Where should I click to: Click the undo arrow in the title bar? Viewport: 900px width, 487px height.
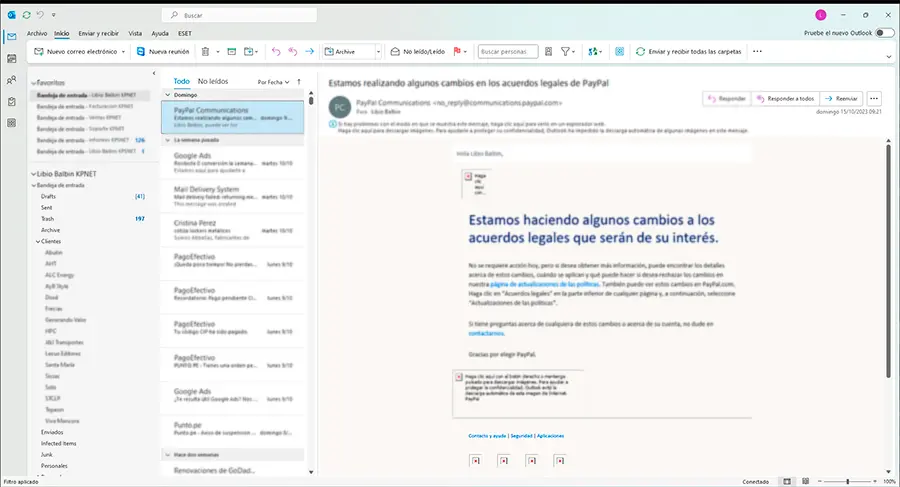coord(40,15)
